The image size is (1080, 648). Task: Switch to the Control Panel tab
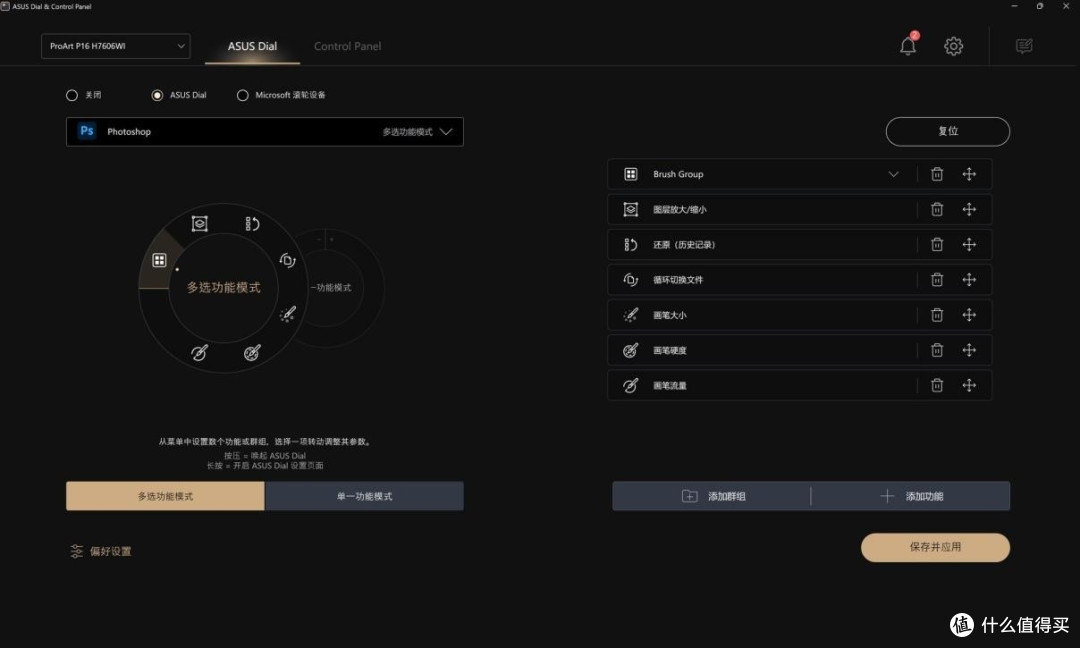(x=347, y=46)
